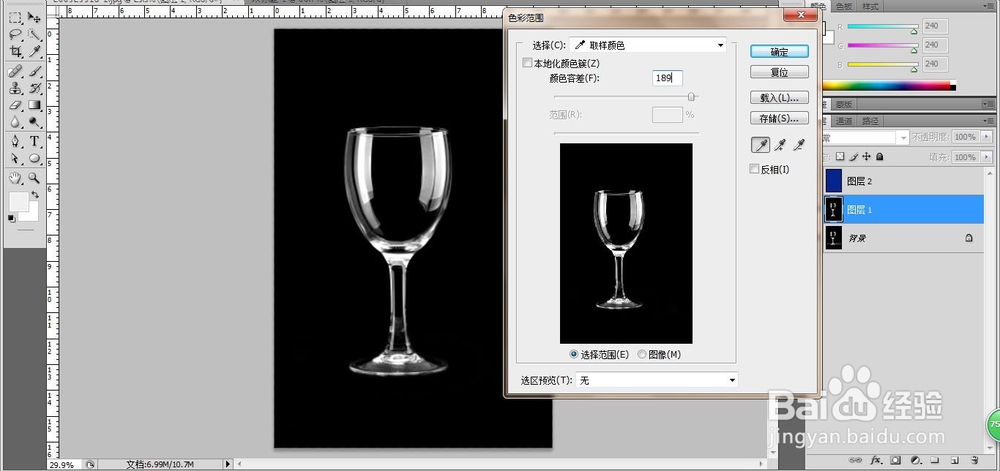Choose Subtract from Sample eyedropper
Viewport: 1000px width, 471px height.
798,146
